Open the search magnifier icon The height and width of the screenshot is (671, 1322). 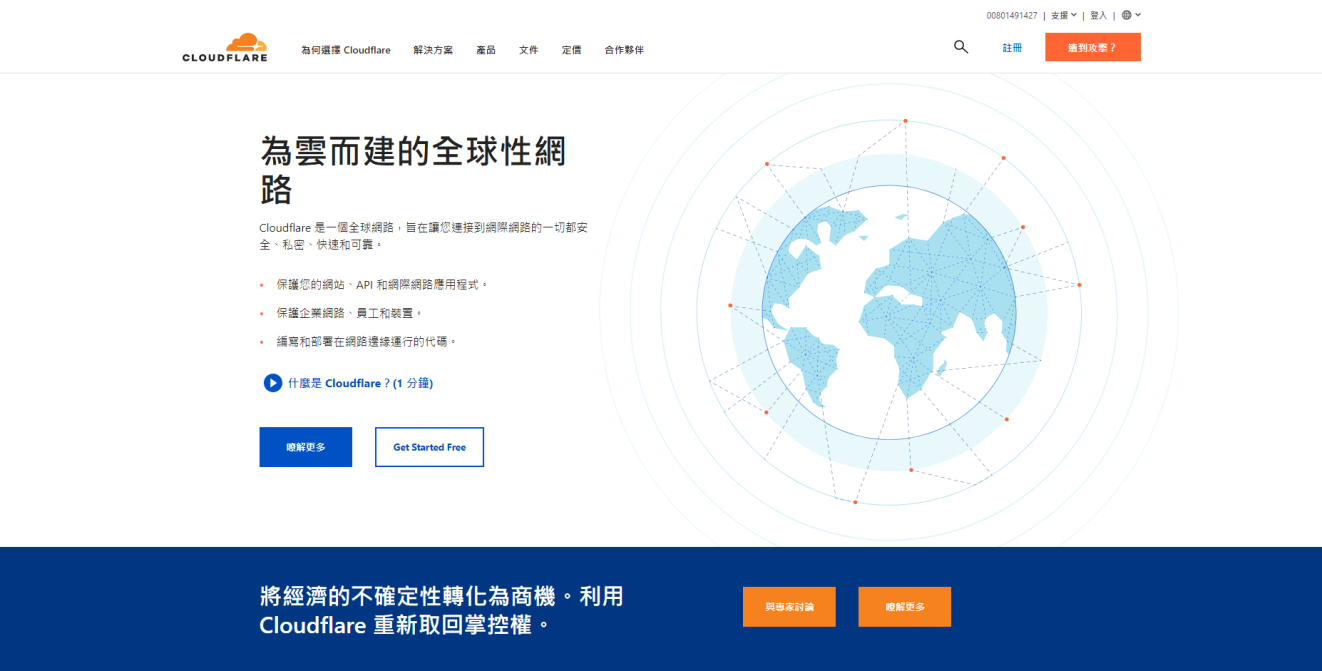coord(961,47)
